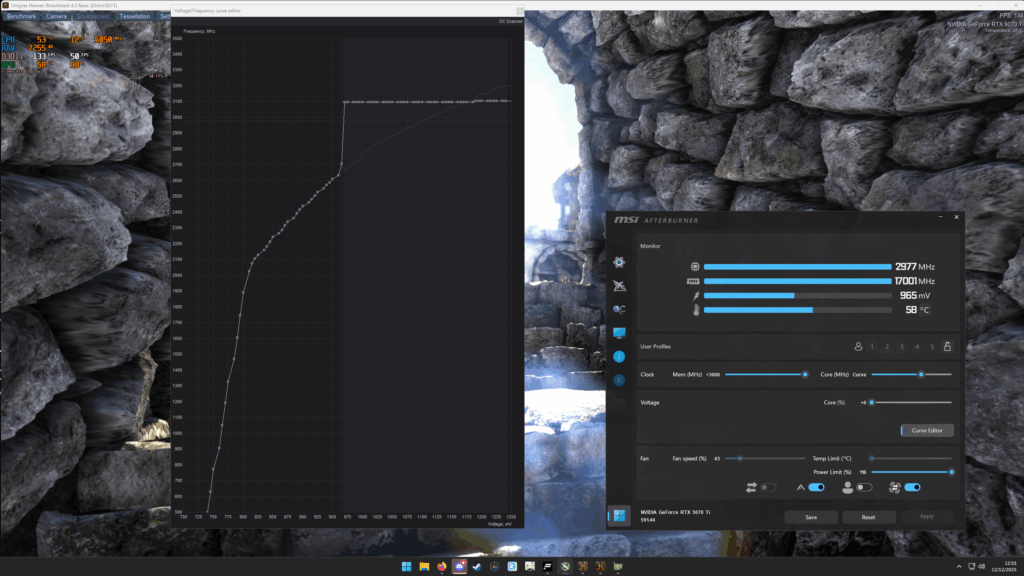Expand the system tray hidden icons chevron
This screenshot has height=576, width=1024.
point(959,566)
